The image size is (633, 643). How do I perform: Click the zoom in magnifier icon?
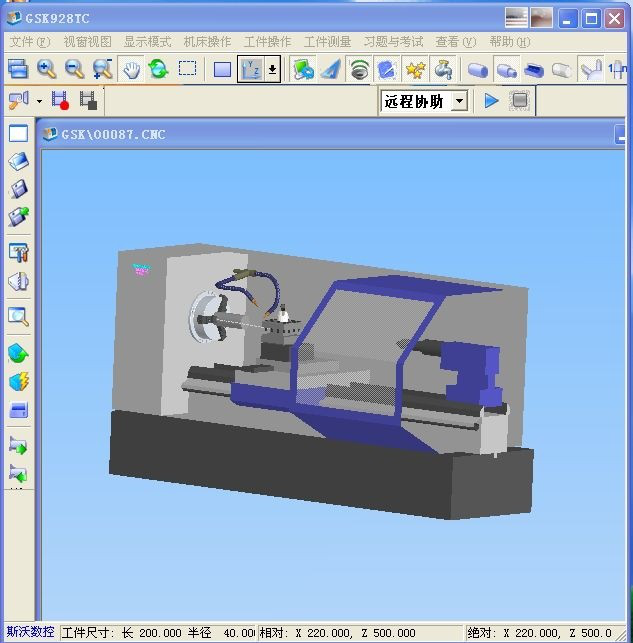click(46, 69)
